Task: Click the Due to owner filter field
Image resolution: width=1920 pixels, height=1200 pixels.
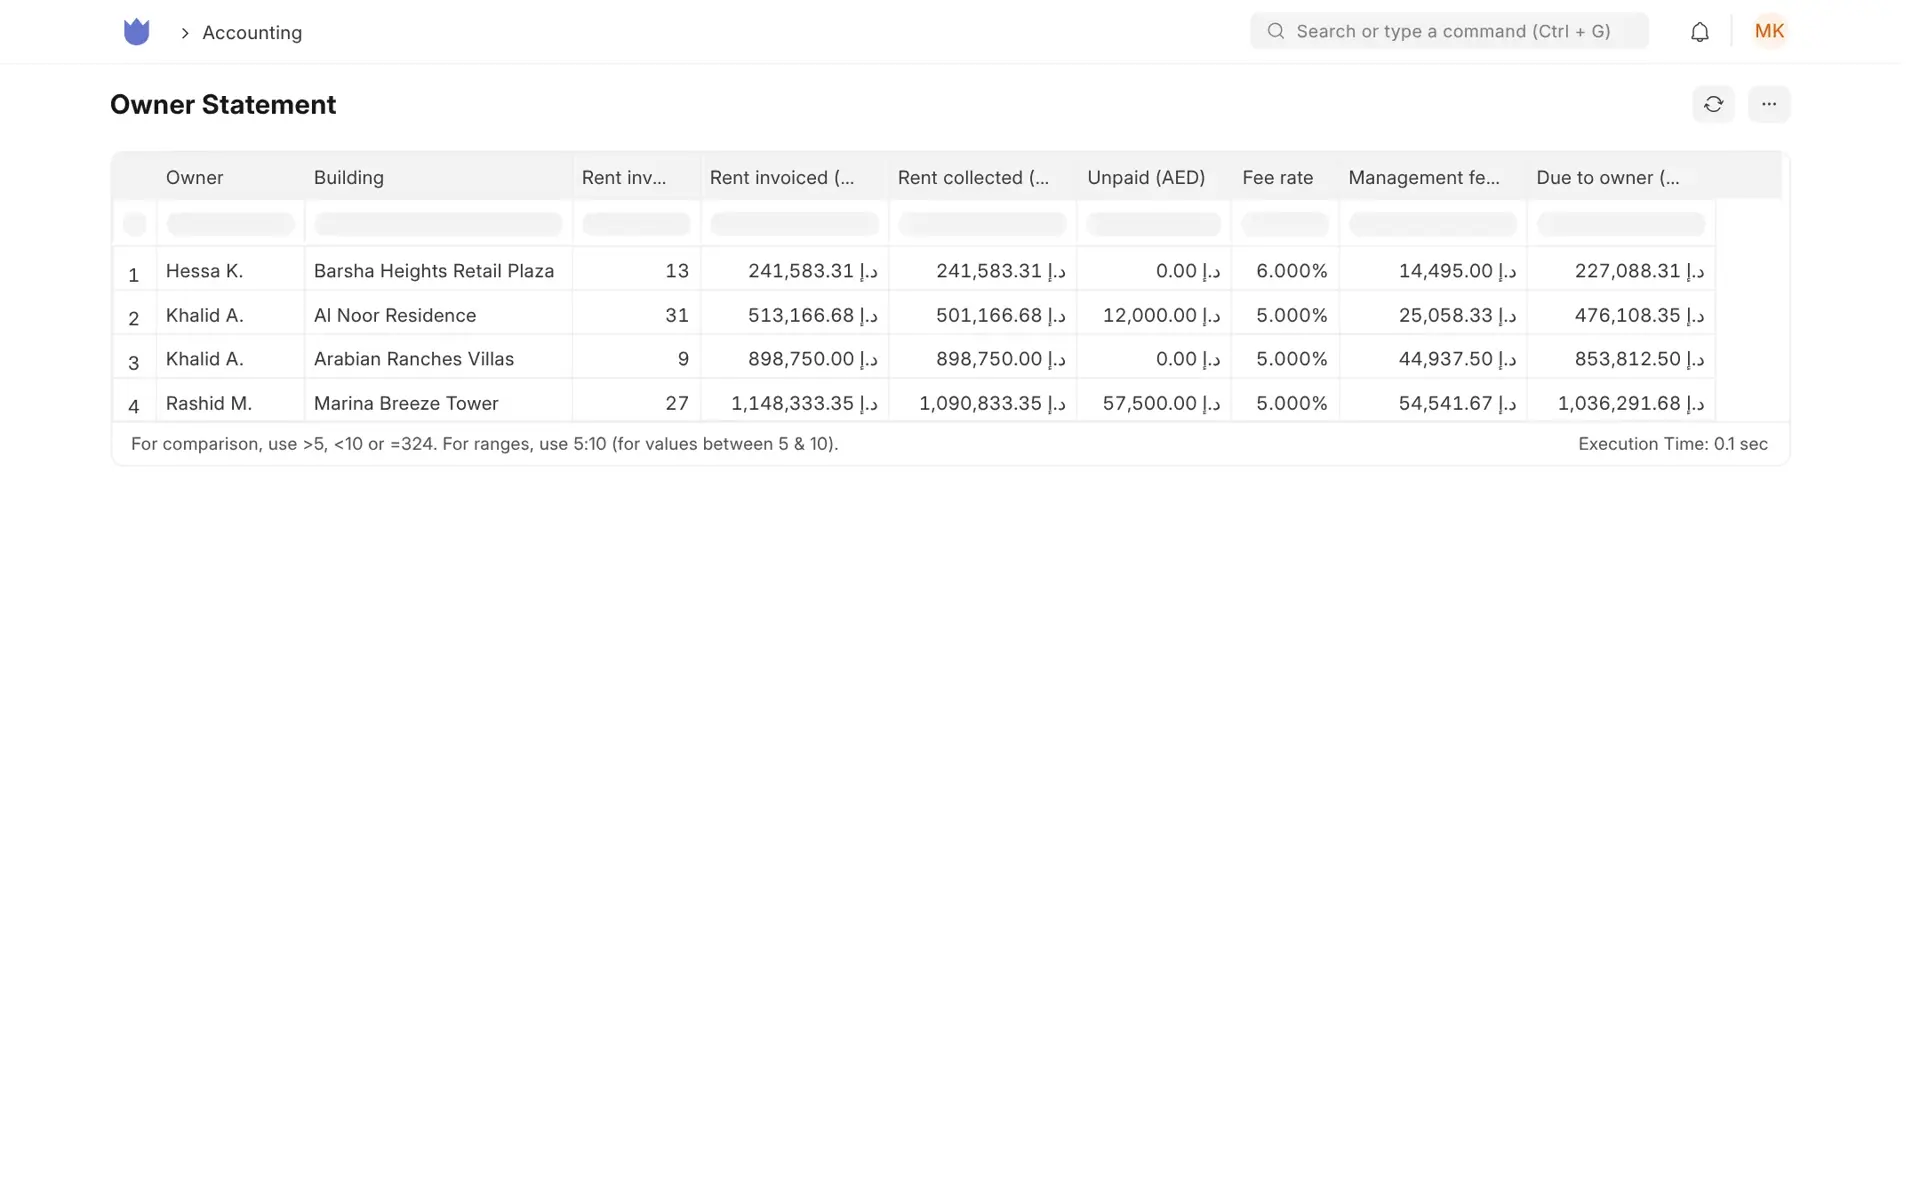Action: pos(1621,224)
